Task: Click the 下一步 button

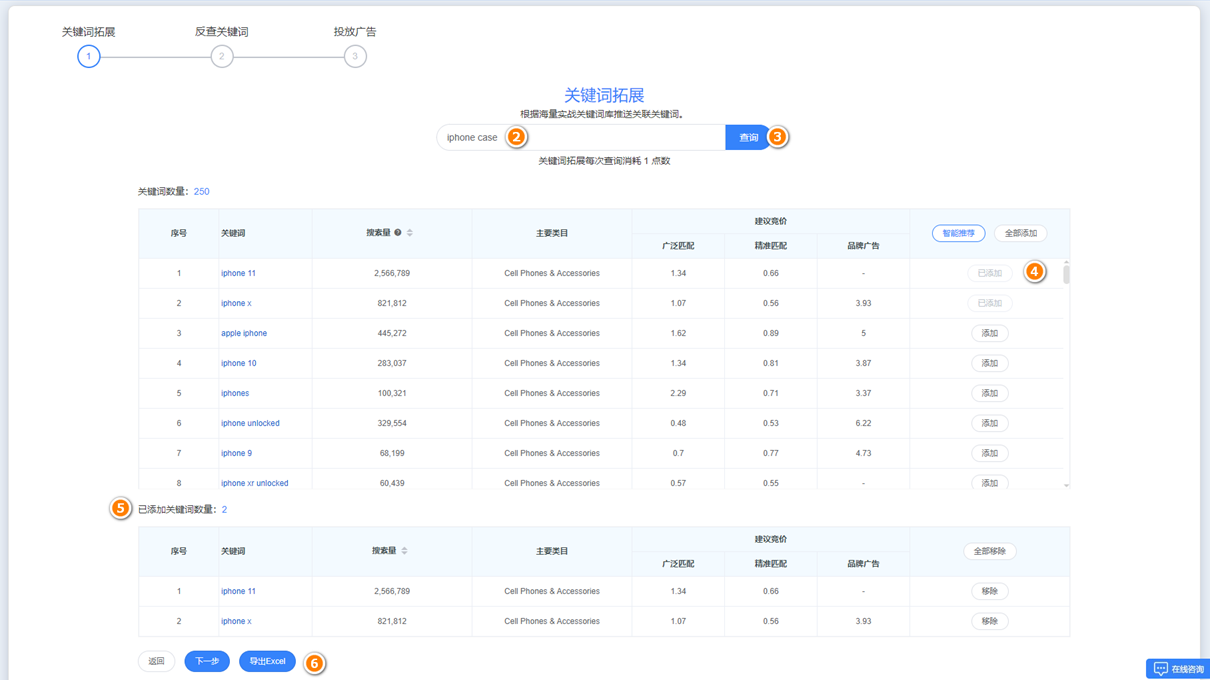Action: tap(207, 661)
